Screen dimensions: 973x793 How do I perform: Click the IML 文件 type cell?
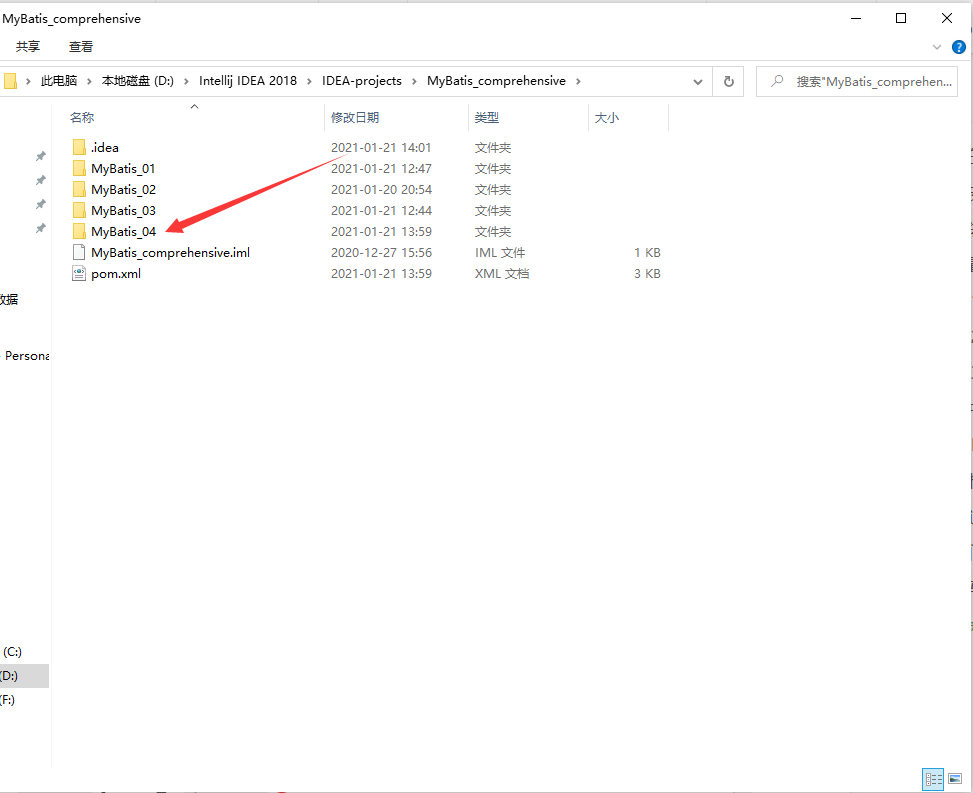[500, 253]
